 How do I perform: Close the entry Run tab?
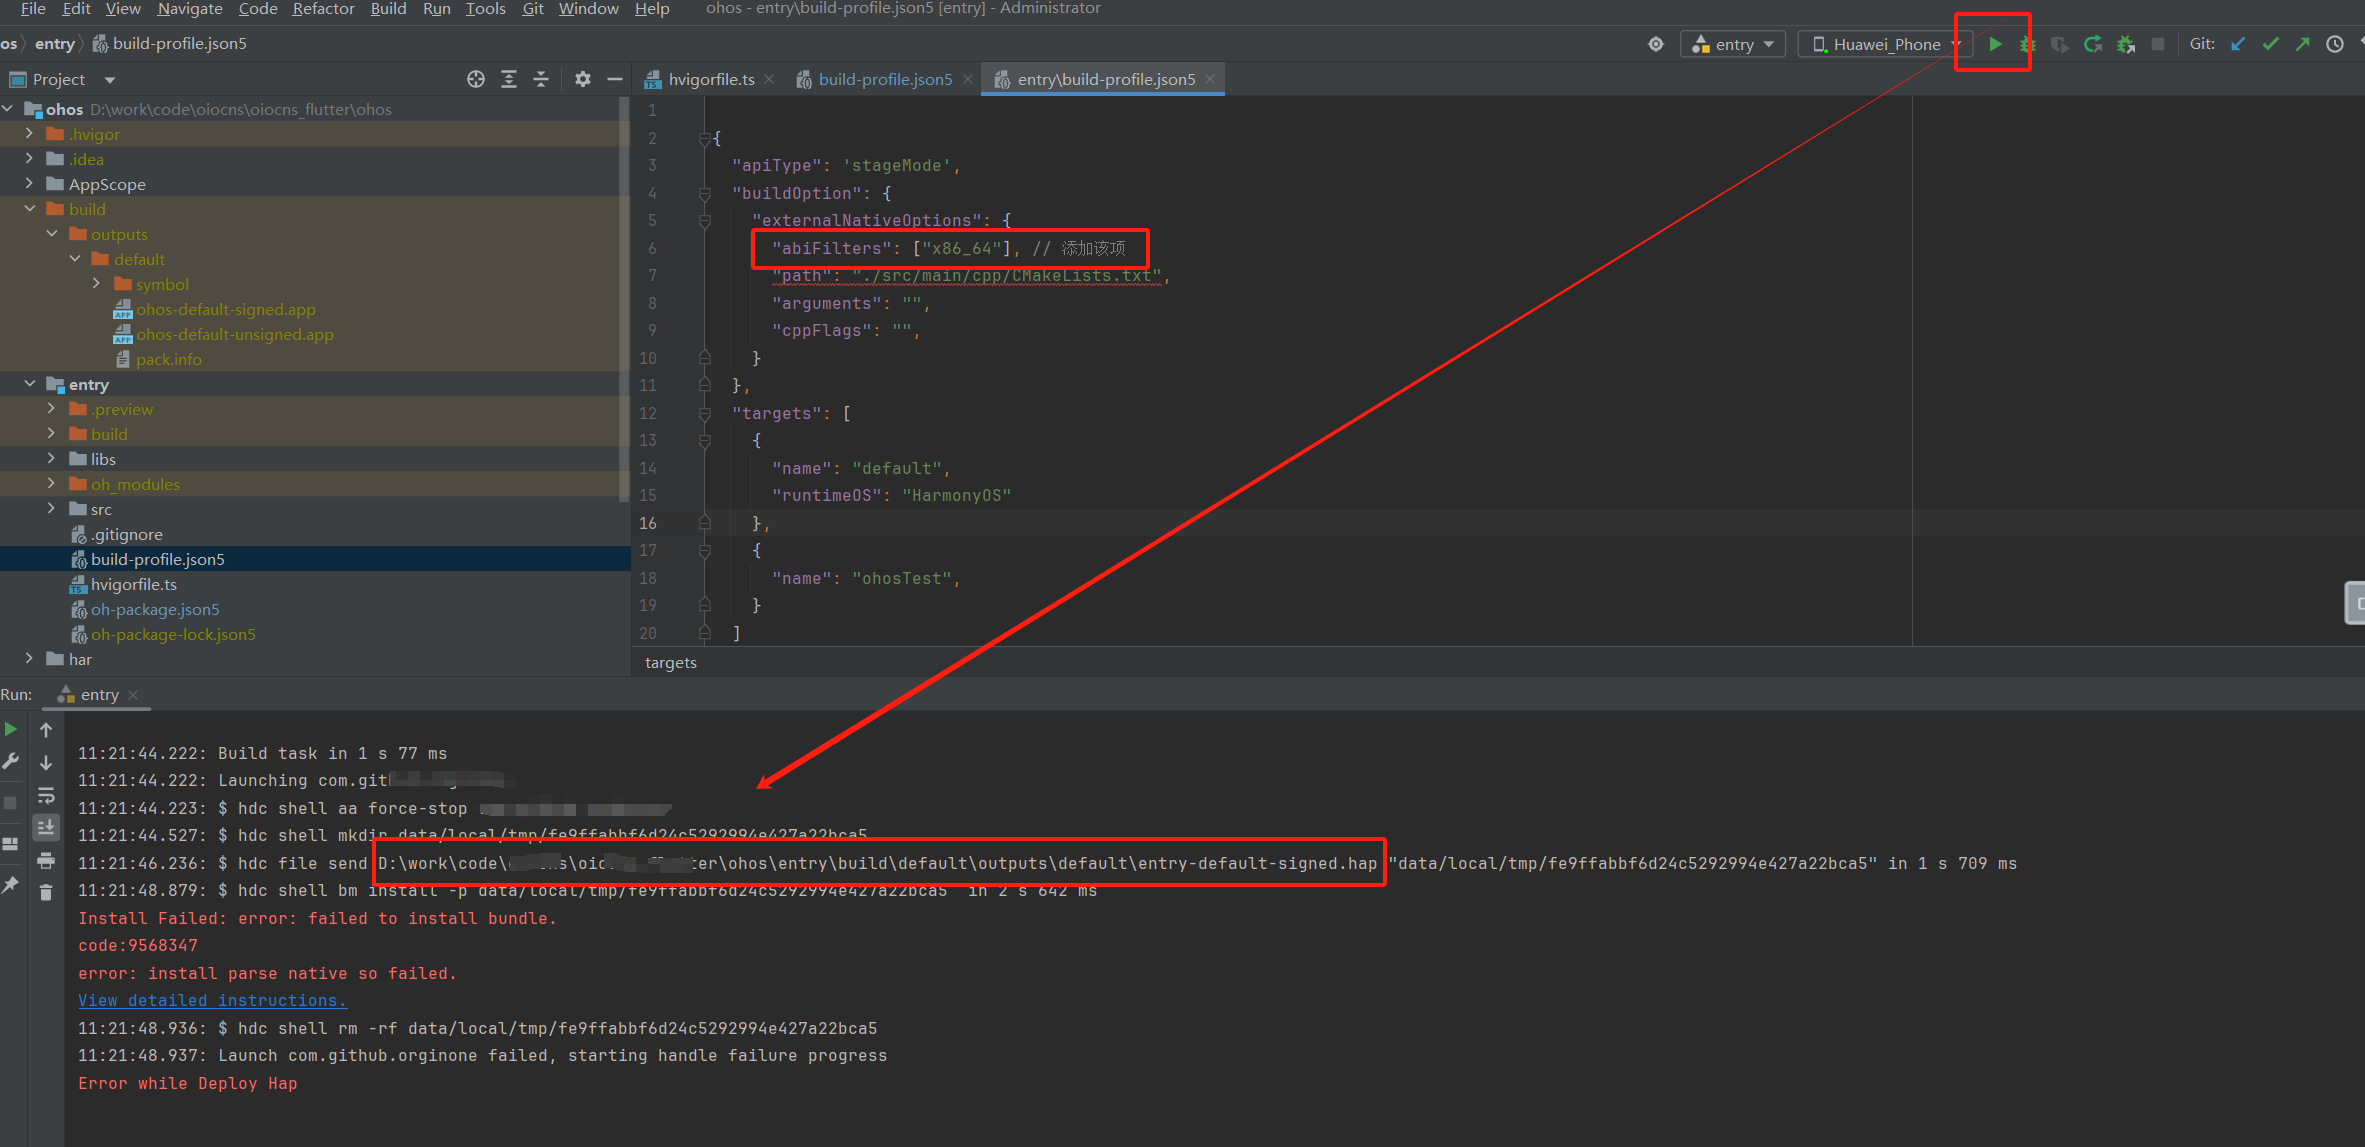pyautogui.click(x=133, y=695)
